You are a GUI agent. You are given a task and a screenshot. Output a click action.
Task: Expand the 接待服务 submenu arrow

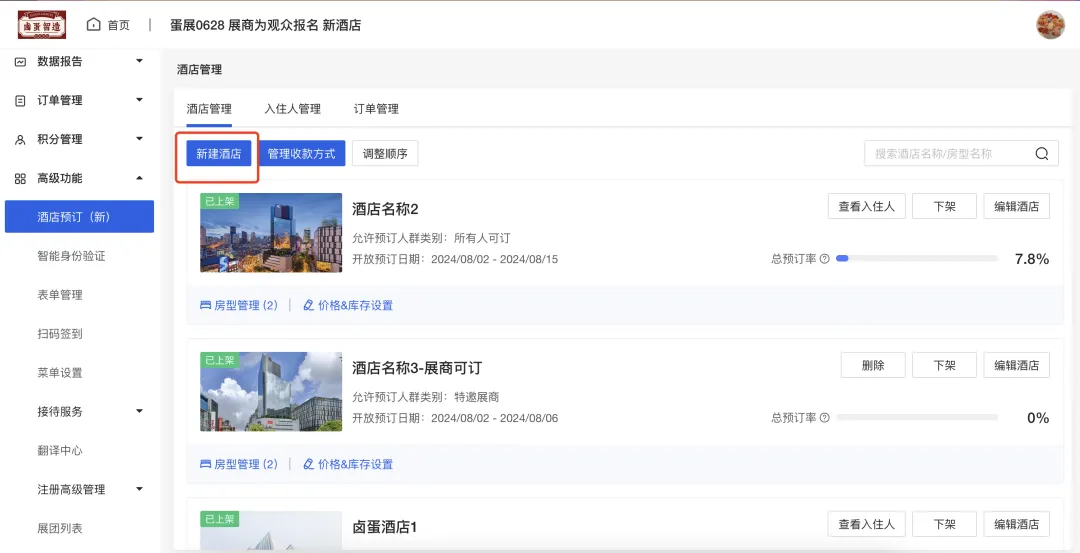click(x=139, y=411)
